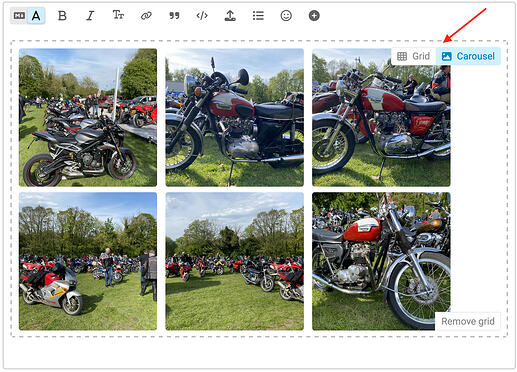Select the top middle red Triumph photo
517x372 pixels.
point(234,117)
